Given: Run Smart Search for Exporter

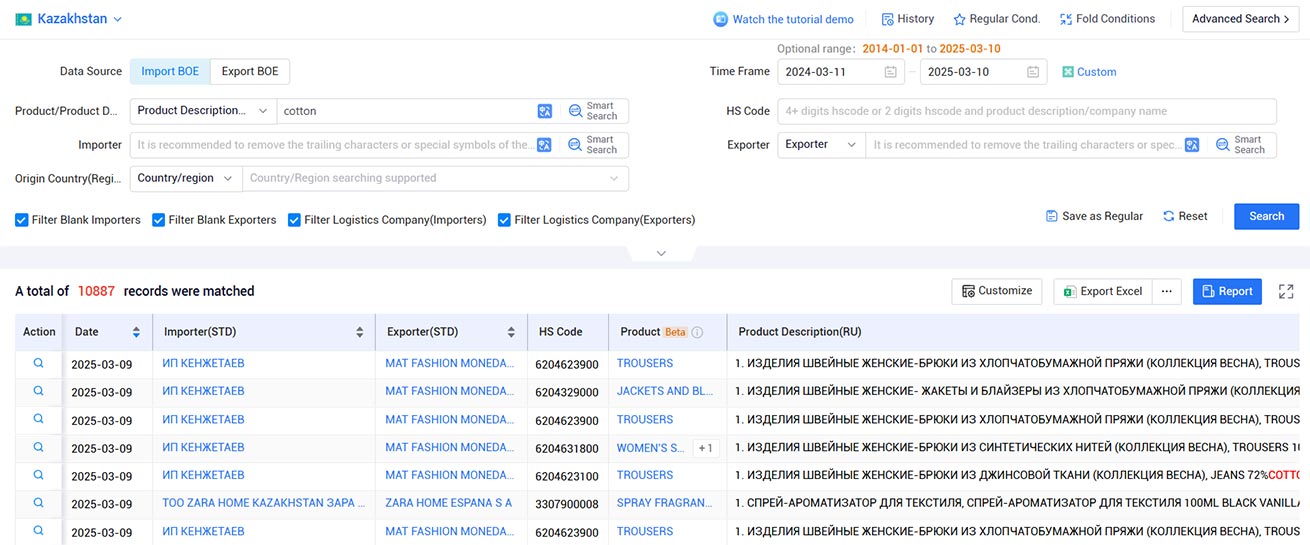Looking at the screenshot, I should click(1241, 145).
